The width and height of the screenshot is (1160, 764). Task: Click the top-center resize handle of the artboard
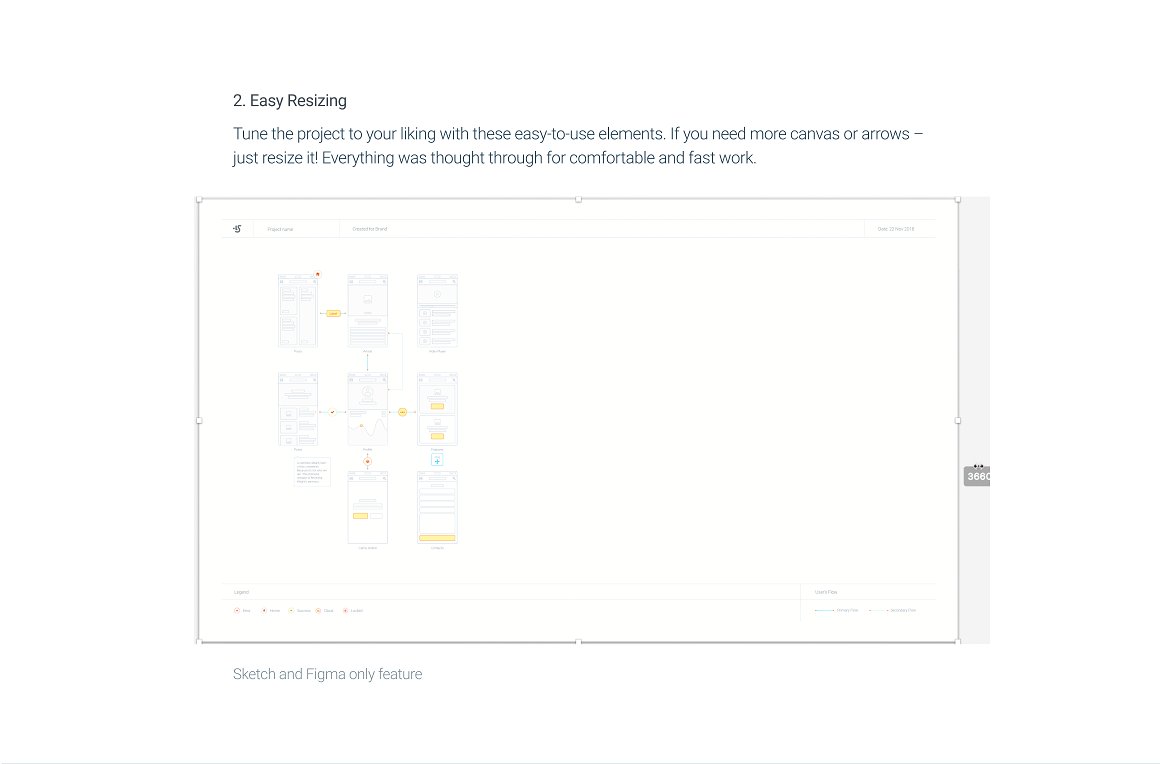tap(578, 200)
